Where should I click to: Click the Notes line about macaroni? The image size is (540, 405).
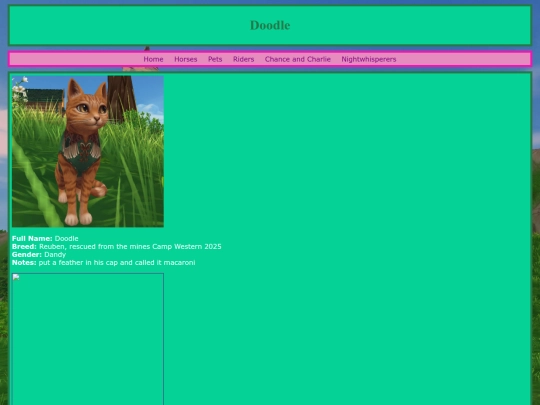point(104,262)
